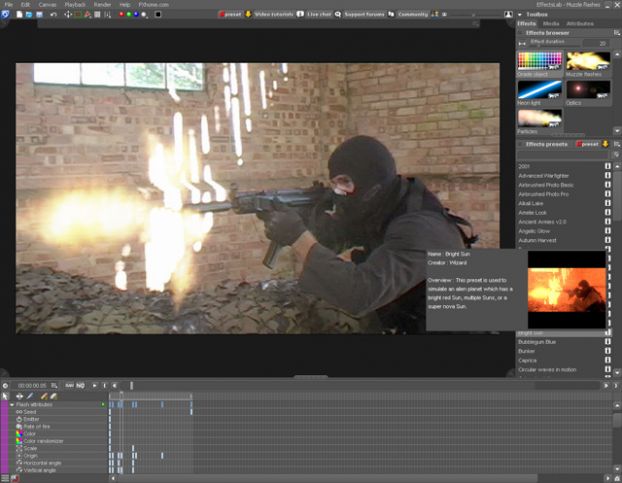The width and height of the screenshot is (622, 483).
Task: Select the Neon light effect thumbnail
Action: 540,90
